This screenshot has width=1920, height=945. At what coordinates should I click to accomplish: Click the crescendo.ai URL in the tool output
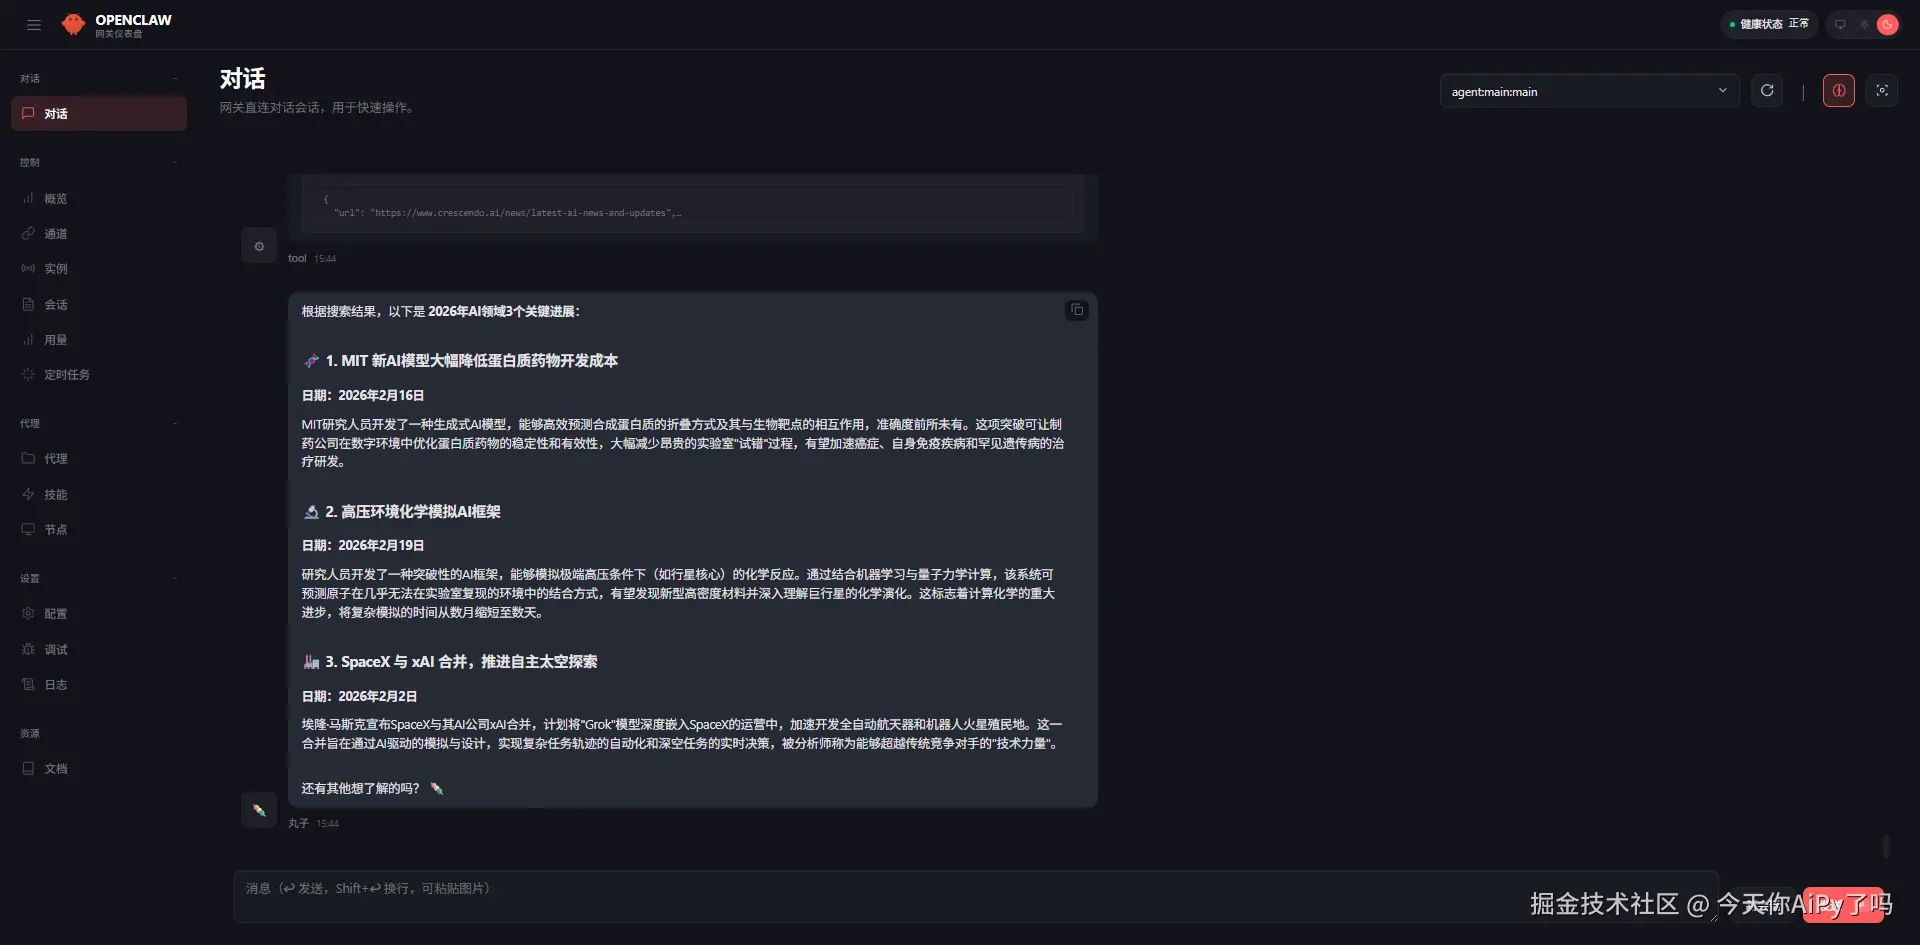521,213
